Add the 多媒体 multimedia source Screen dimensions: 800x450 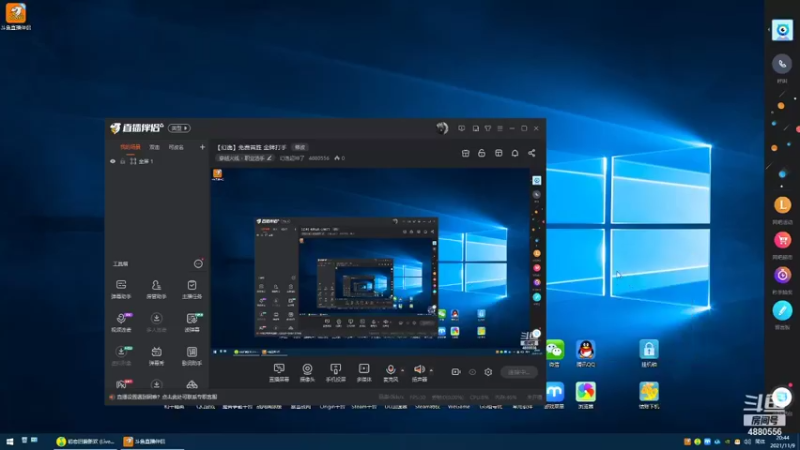[x=364, y=372]
